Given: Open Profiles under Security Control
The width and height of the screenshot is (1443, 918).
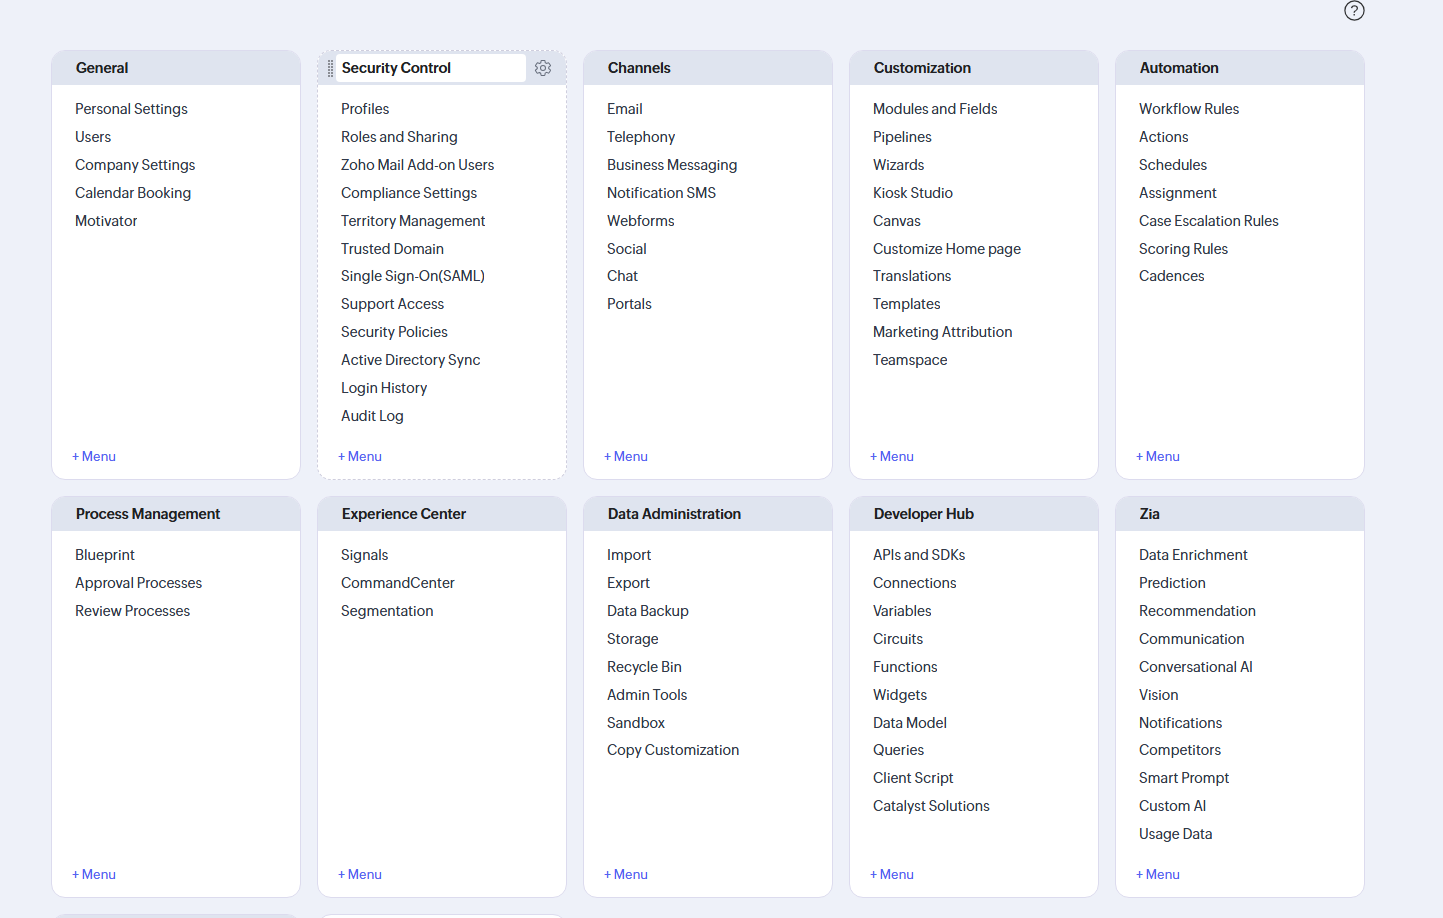Looking at the screenshot, I should point(365,109).
